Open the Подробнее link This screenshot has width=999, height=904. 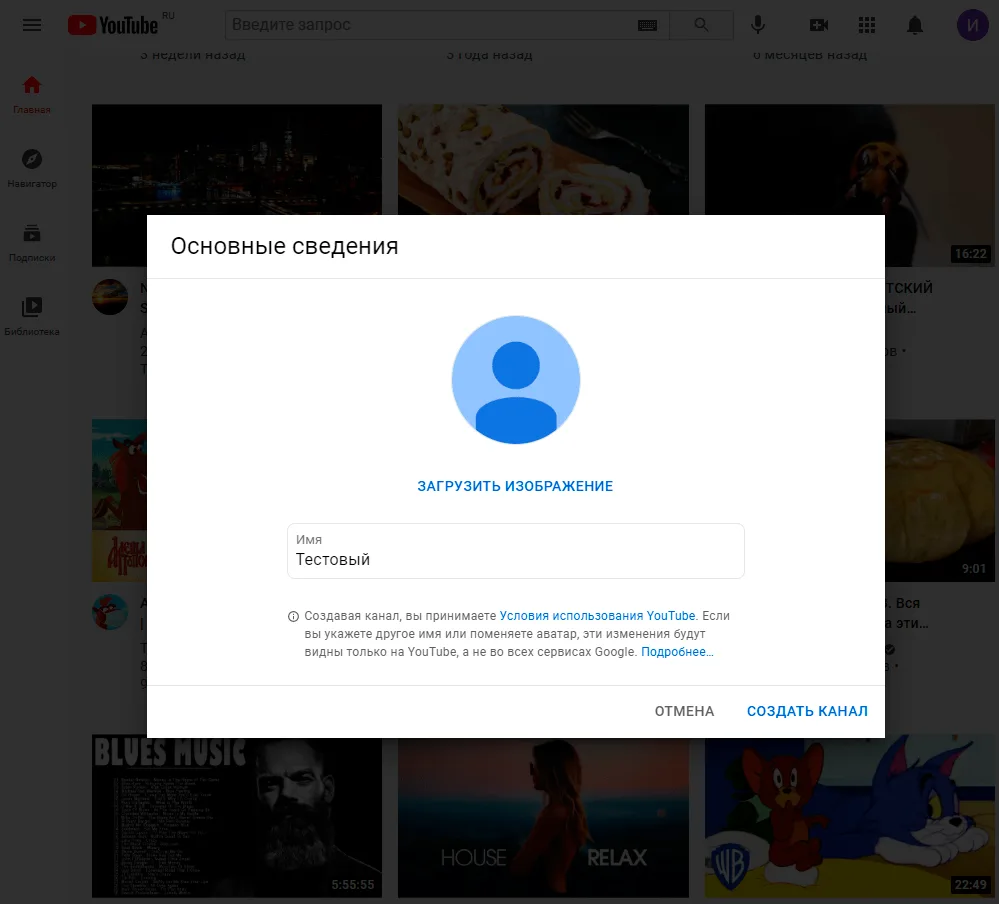(x=677, y=652)
